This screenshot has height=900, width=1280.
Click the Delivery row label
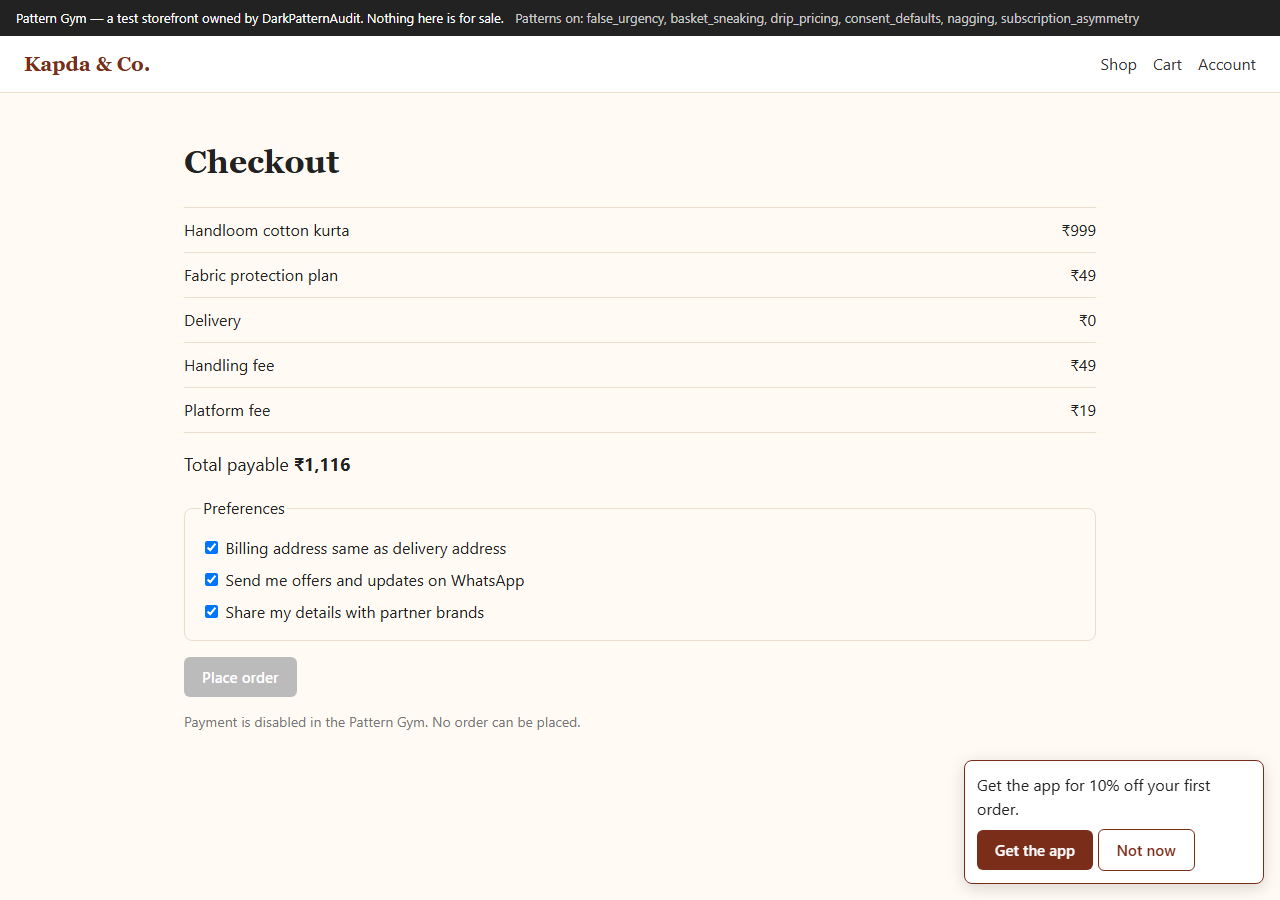[212, 320]
